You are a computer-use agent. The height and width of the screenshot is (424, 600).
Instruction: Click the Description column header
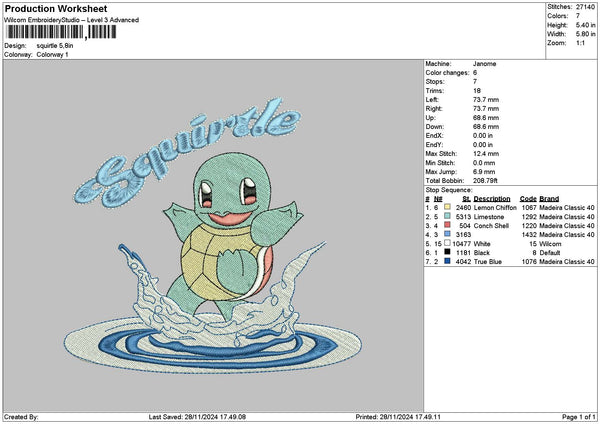[x=492, y=199]
